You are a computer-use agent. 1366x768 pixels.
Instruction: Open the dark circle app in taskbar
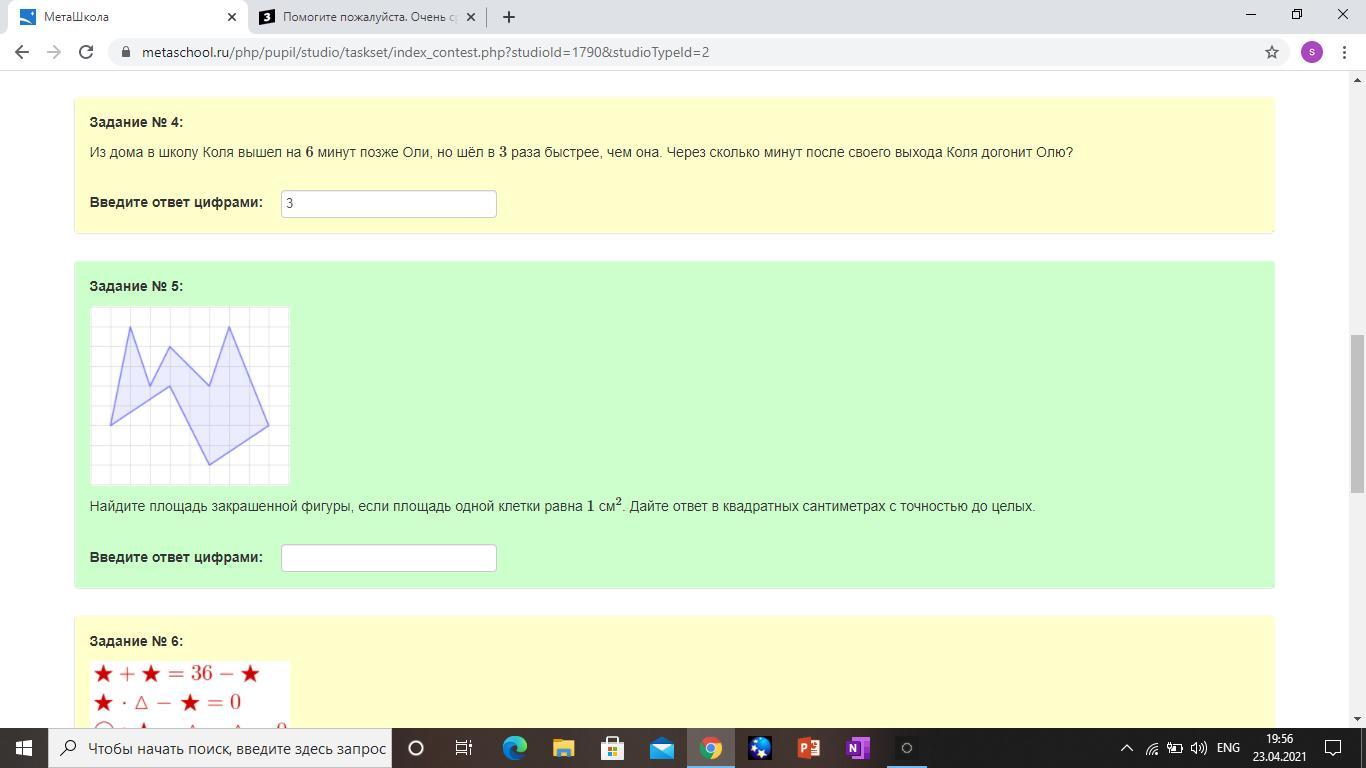click(906, 748)
